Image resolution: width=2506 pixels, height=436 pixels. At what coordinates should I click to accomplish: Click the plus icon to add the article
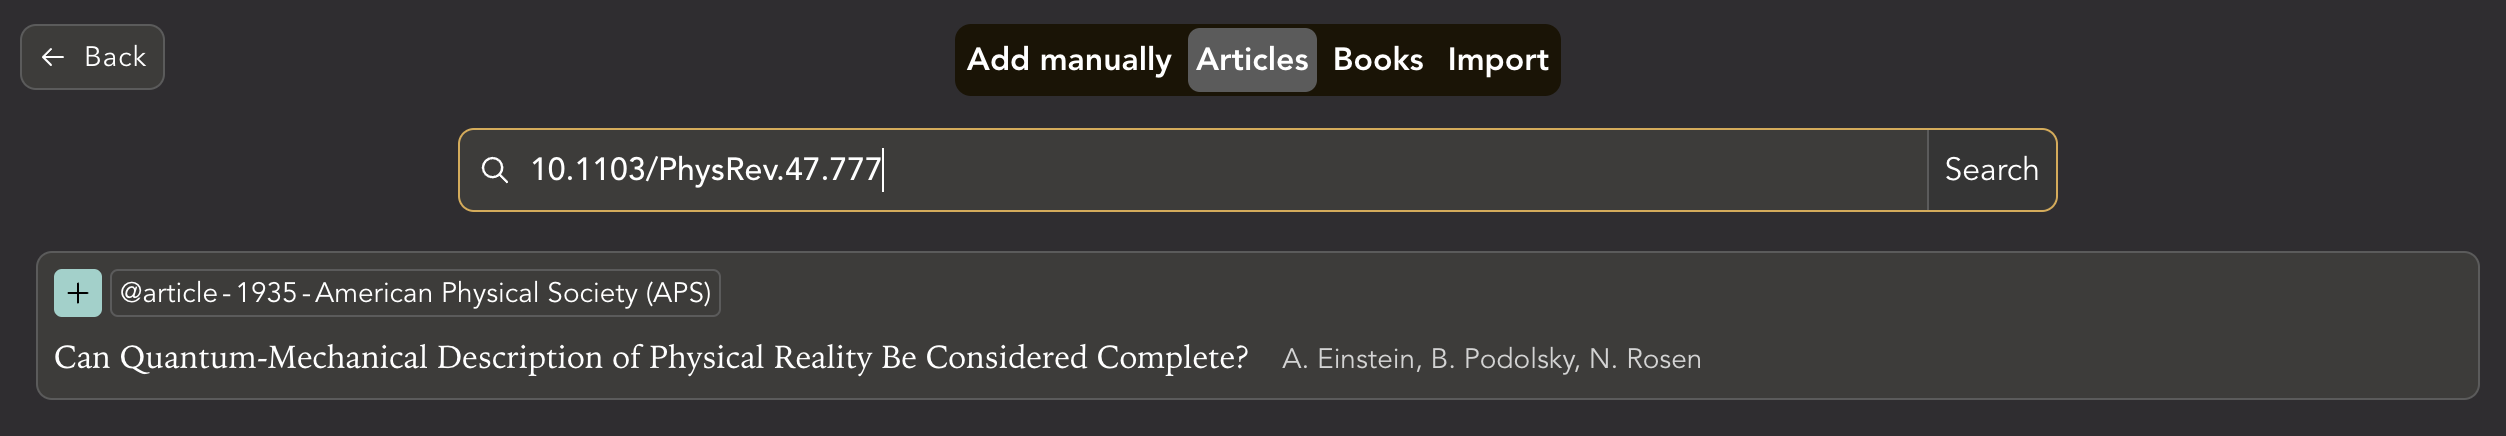(78, 293)
